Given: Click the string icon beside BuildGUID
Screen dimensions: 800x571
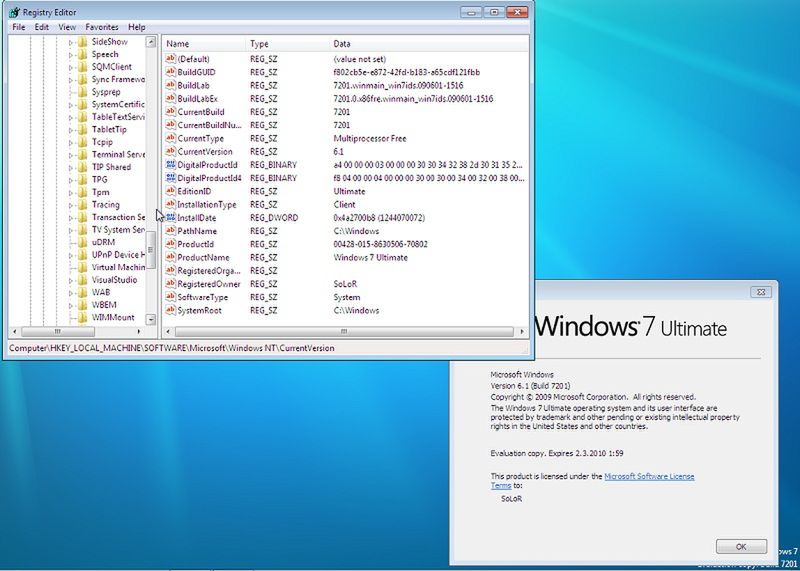Looking at the screenshot, I should (170, 72).
